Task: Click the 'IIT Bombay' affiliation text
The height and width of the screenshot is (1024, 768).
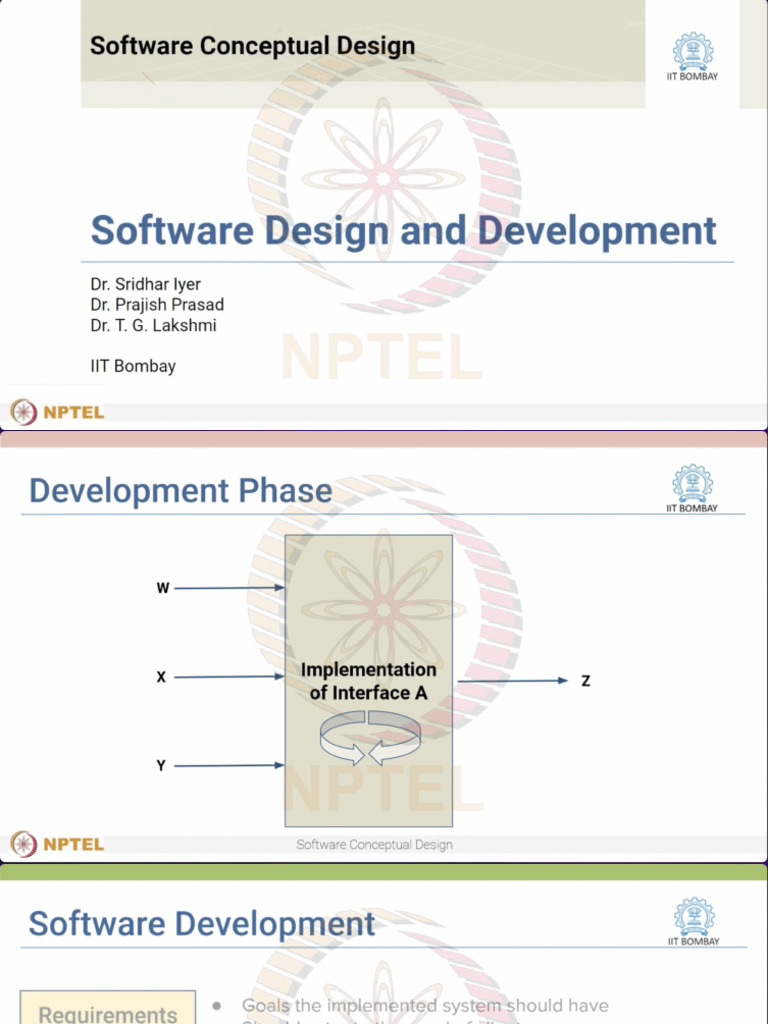Action: (133, 366)
